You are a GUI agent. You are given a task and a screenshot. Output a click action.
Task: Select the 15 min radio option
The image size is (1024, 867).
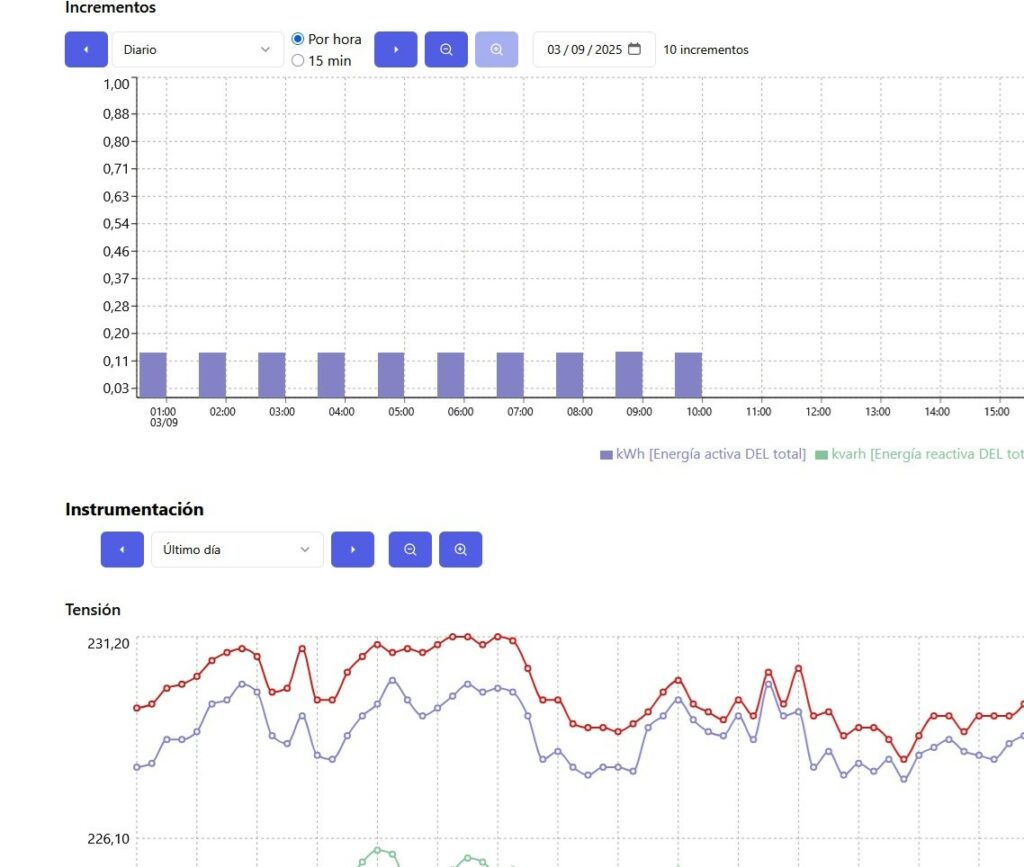point(298,60)
